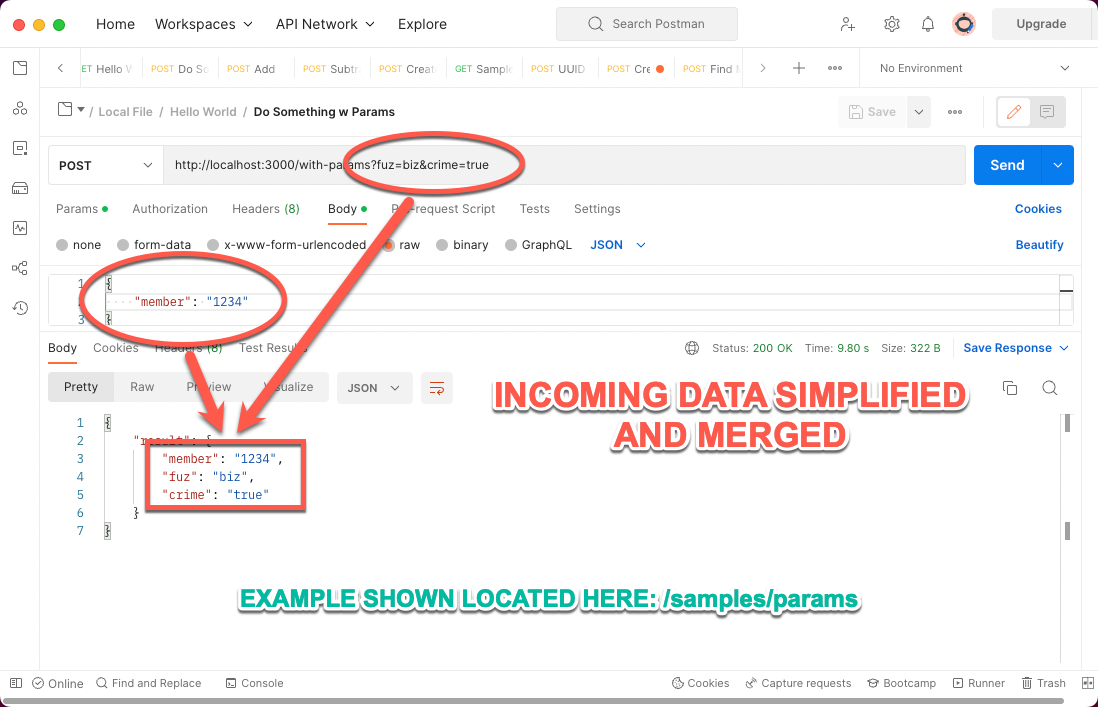
Task: Expand the Save options arrow
Action: tap(919, 112)
